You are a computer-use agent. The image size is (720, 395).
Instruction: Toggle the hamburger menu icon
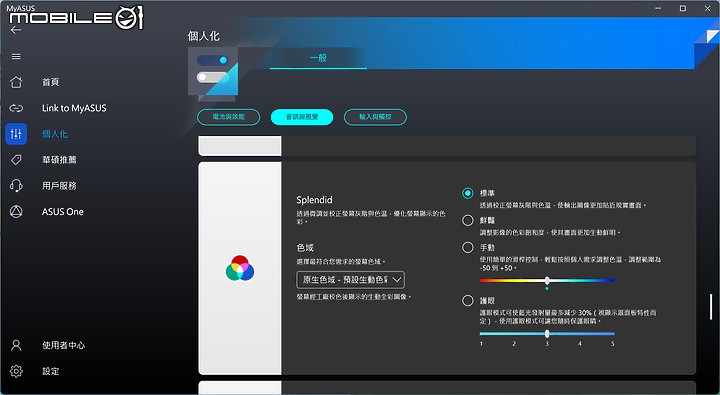click(x=16, y=56)
